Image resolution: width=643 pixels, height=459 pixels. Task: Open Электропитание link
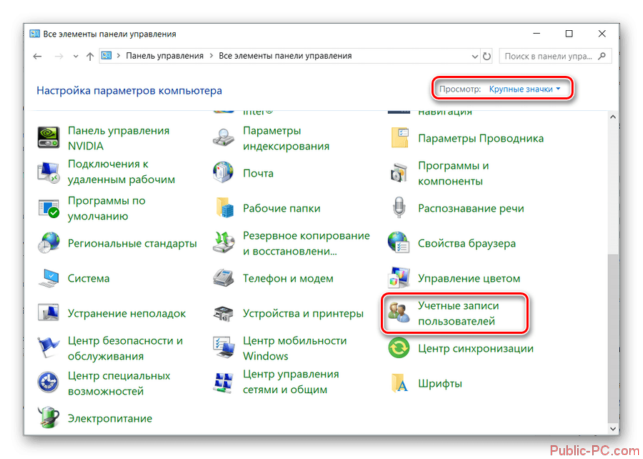[x=110, y=418]
